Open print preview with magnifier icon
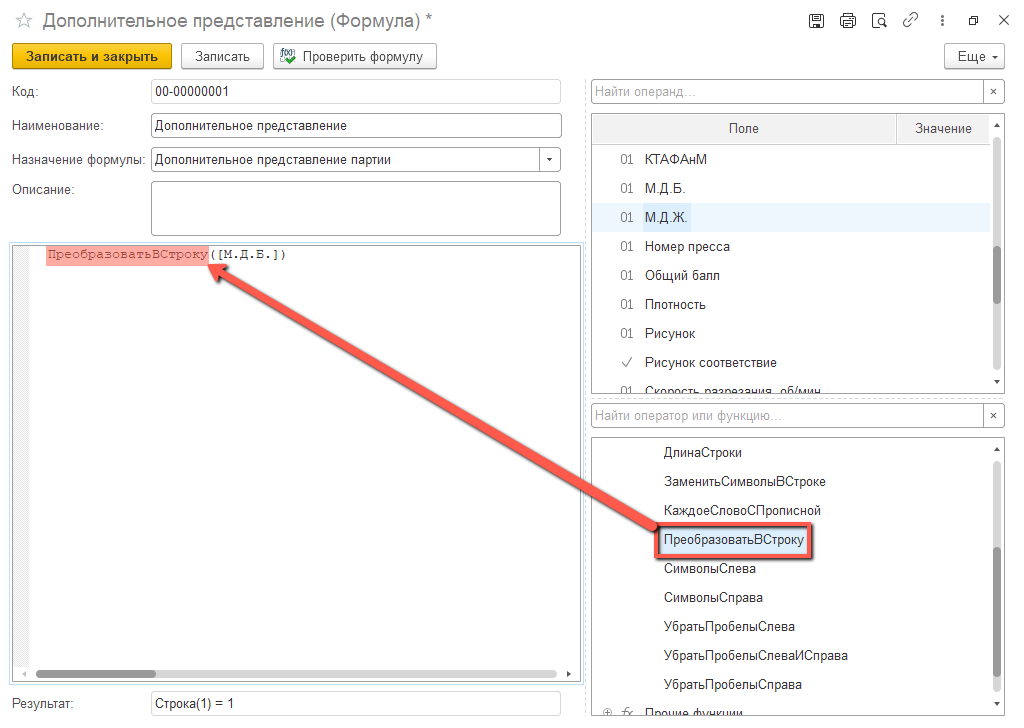1024x728 pixels. 879,20
